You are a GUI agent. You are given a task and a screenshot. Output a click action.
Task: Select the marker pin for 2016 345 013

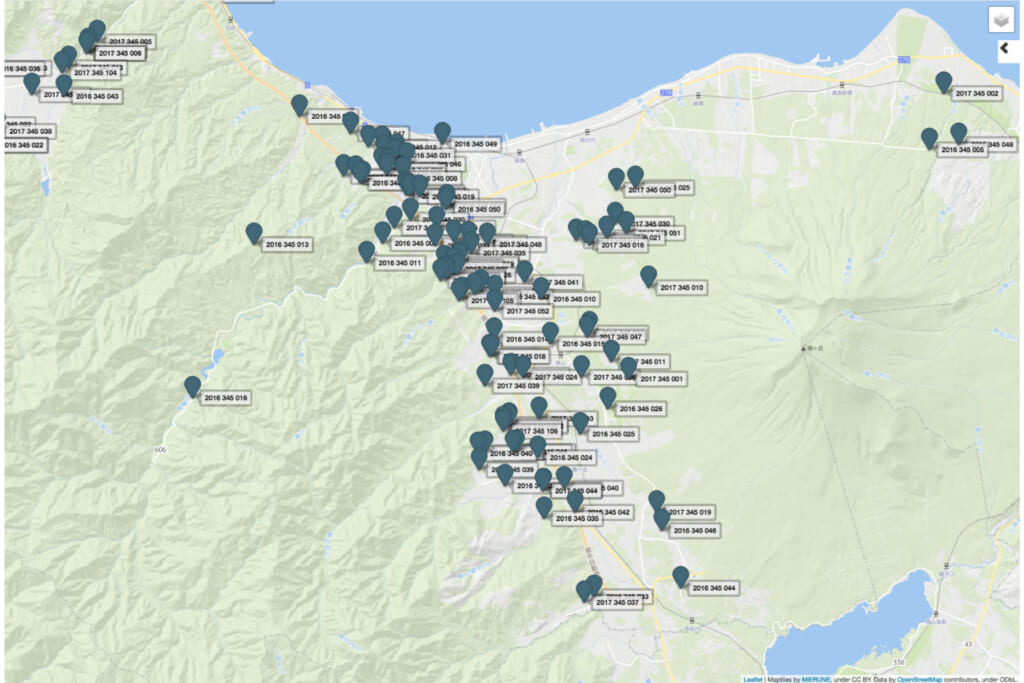pyautogui.click(x=254, y=232)
